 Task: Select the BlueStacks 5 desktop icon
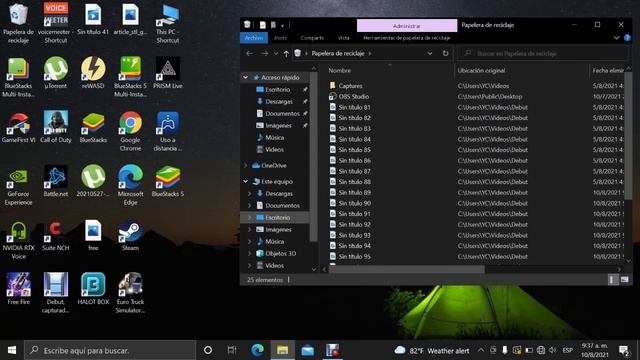point(168,181)
